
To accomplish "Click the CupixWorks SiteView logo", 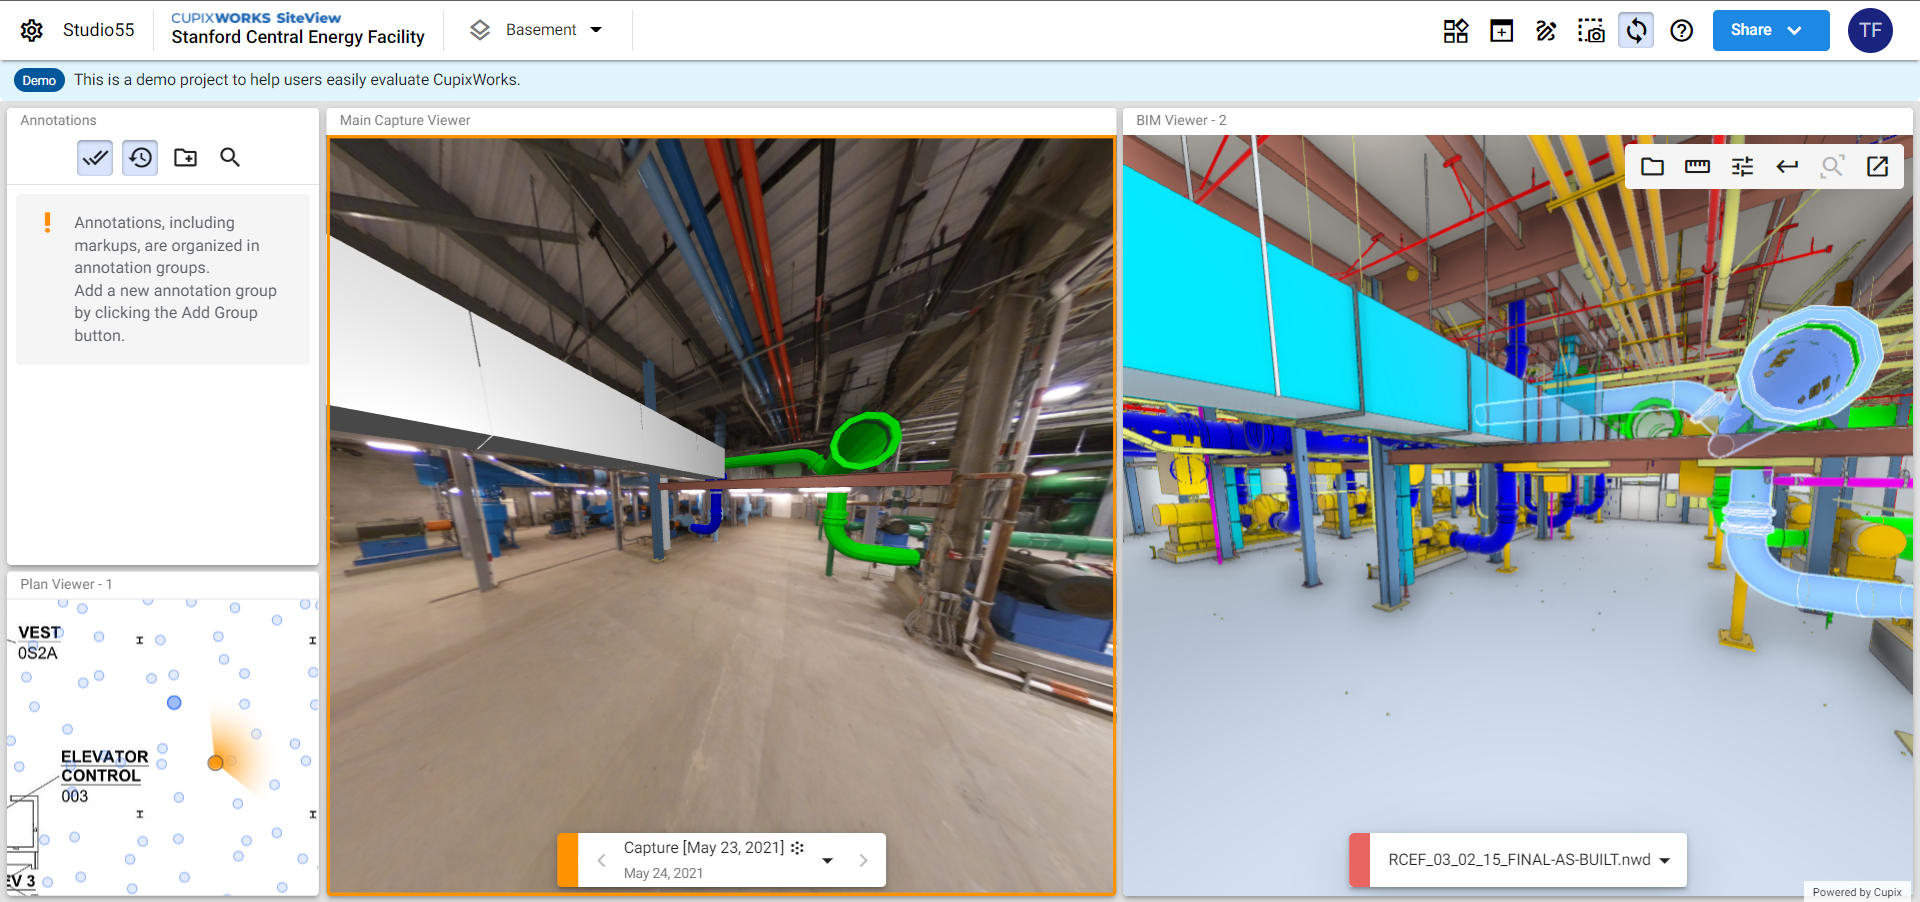I will tap(256, 18).
